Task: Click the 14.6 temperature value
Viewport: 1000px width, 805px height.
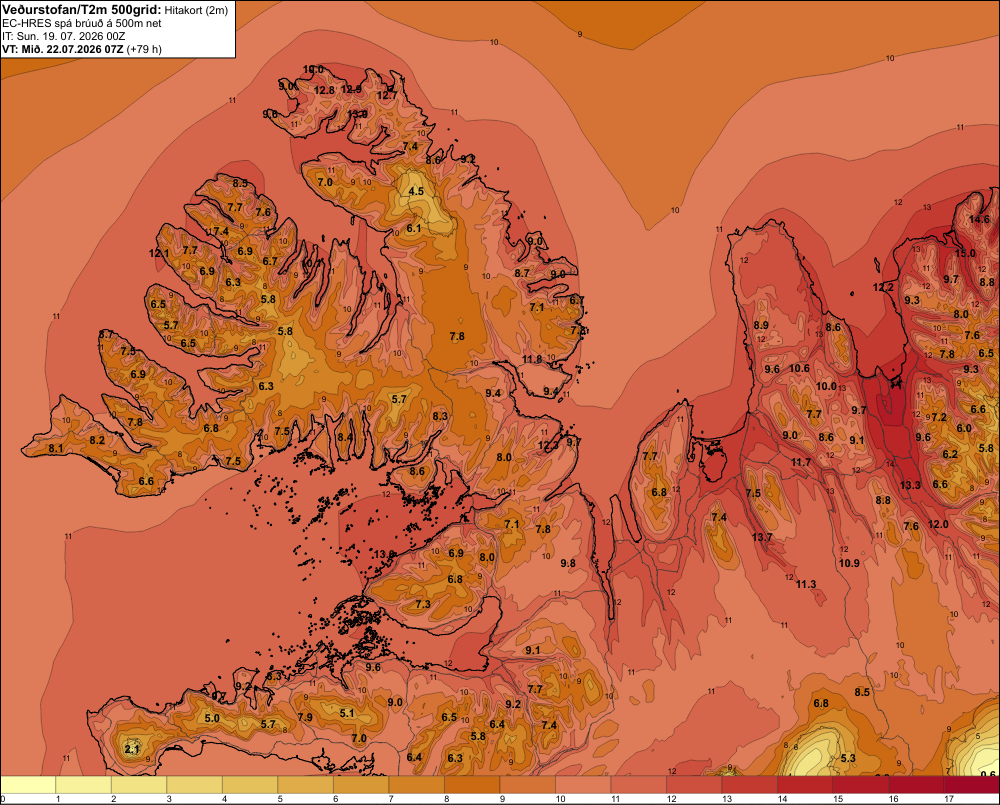Action: [x=979, y=219]
